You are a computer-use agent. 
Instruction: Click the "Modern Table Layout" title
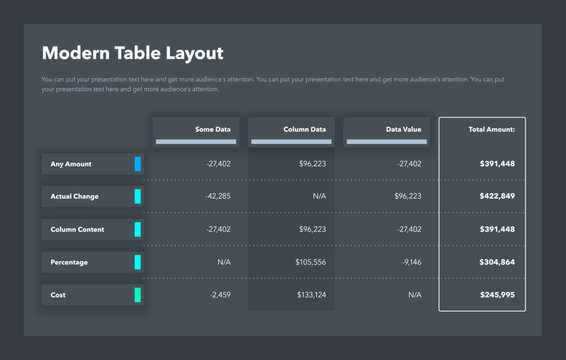tap(132, 53)
